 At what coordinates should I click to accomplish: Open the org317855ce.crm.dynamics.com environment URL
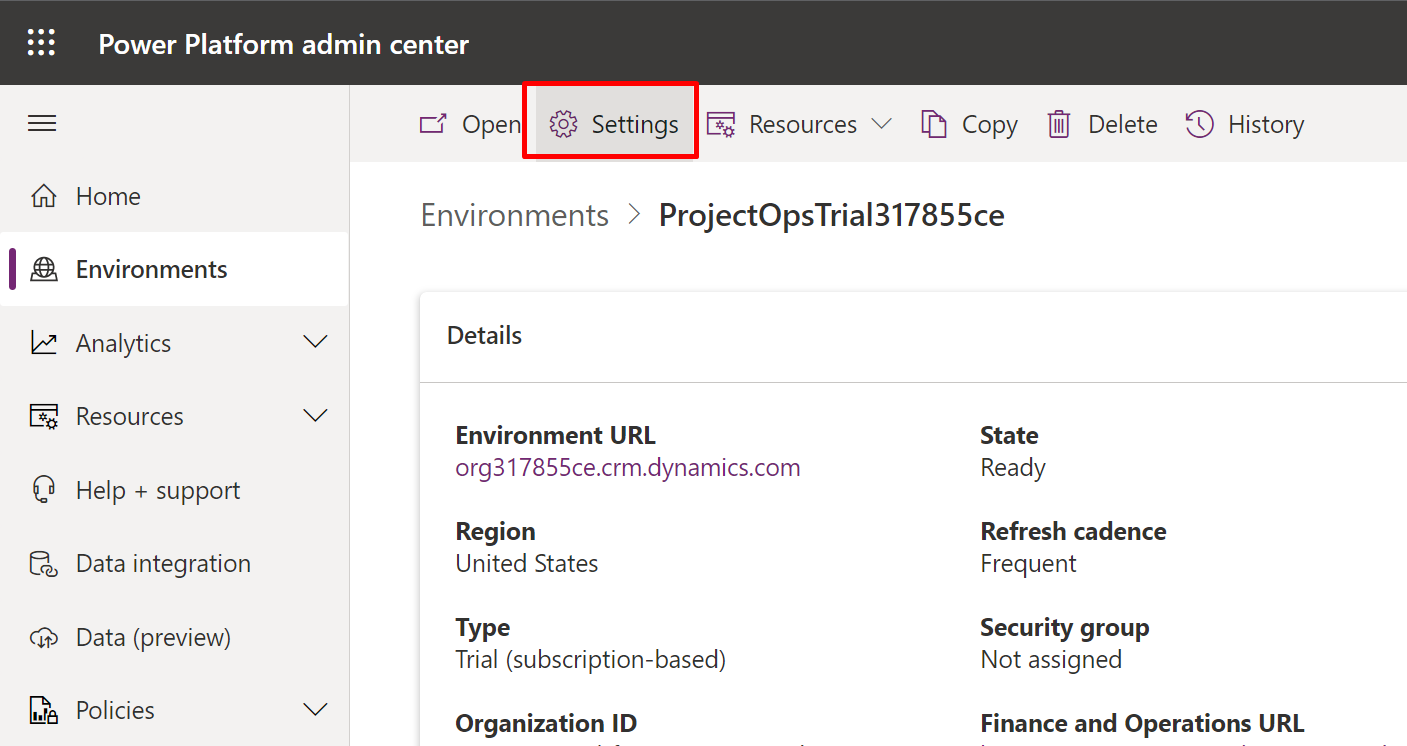click(x=628, y=467)
